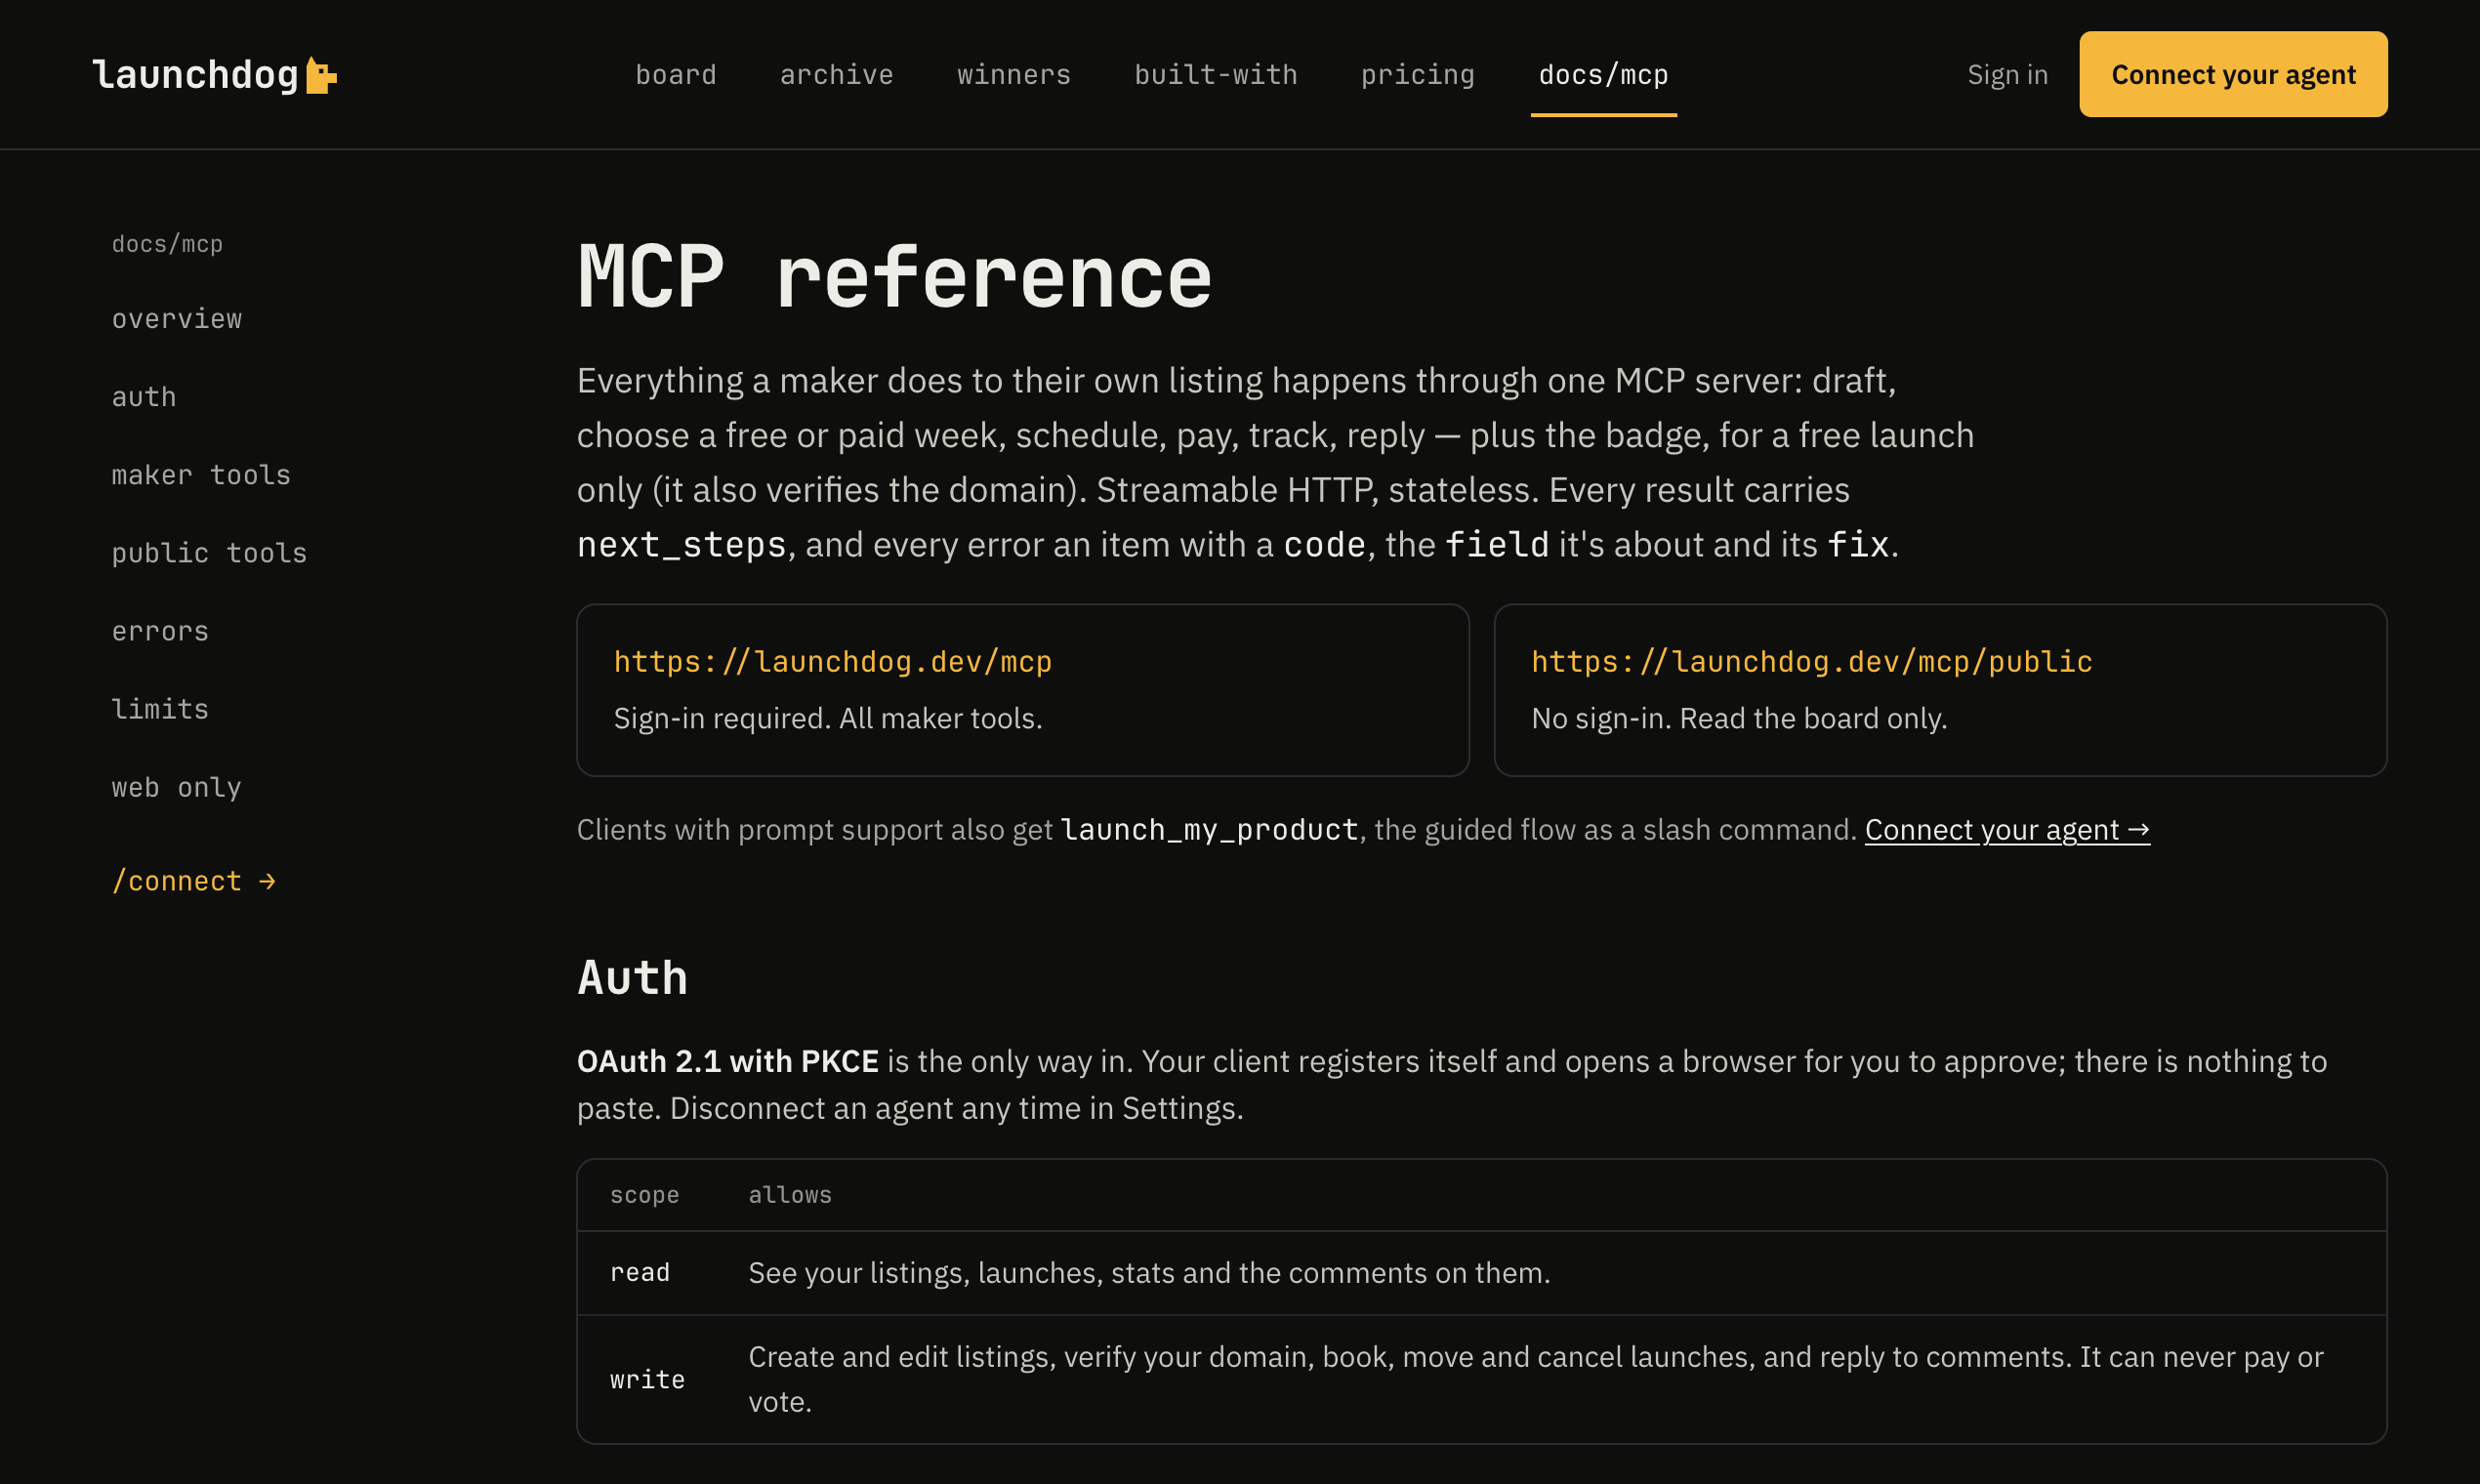
Task: Click 'No sign-in. Read the board only.' text
Action: point(1739,719)
